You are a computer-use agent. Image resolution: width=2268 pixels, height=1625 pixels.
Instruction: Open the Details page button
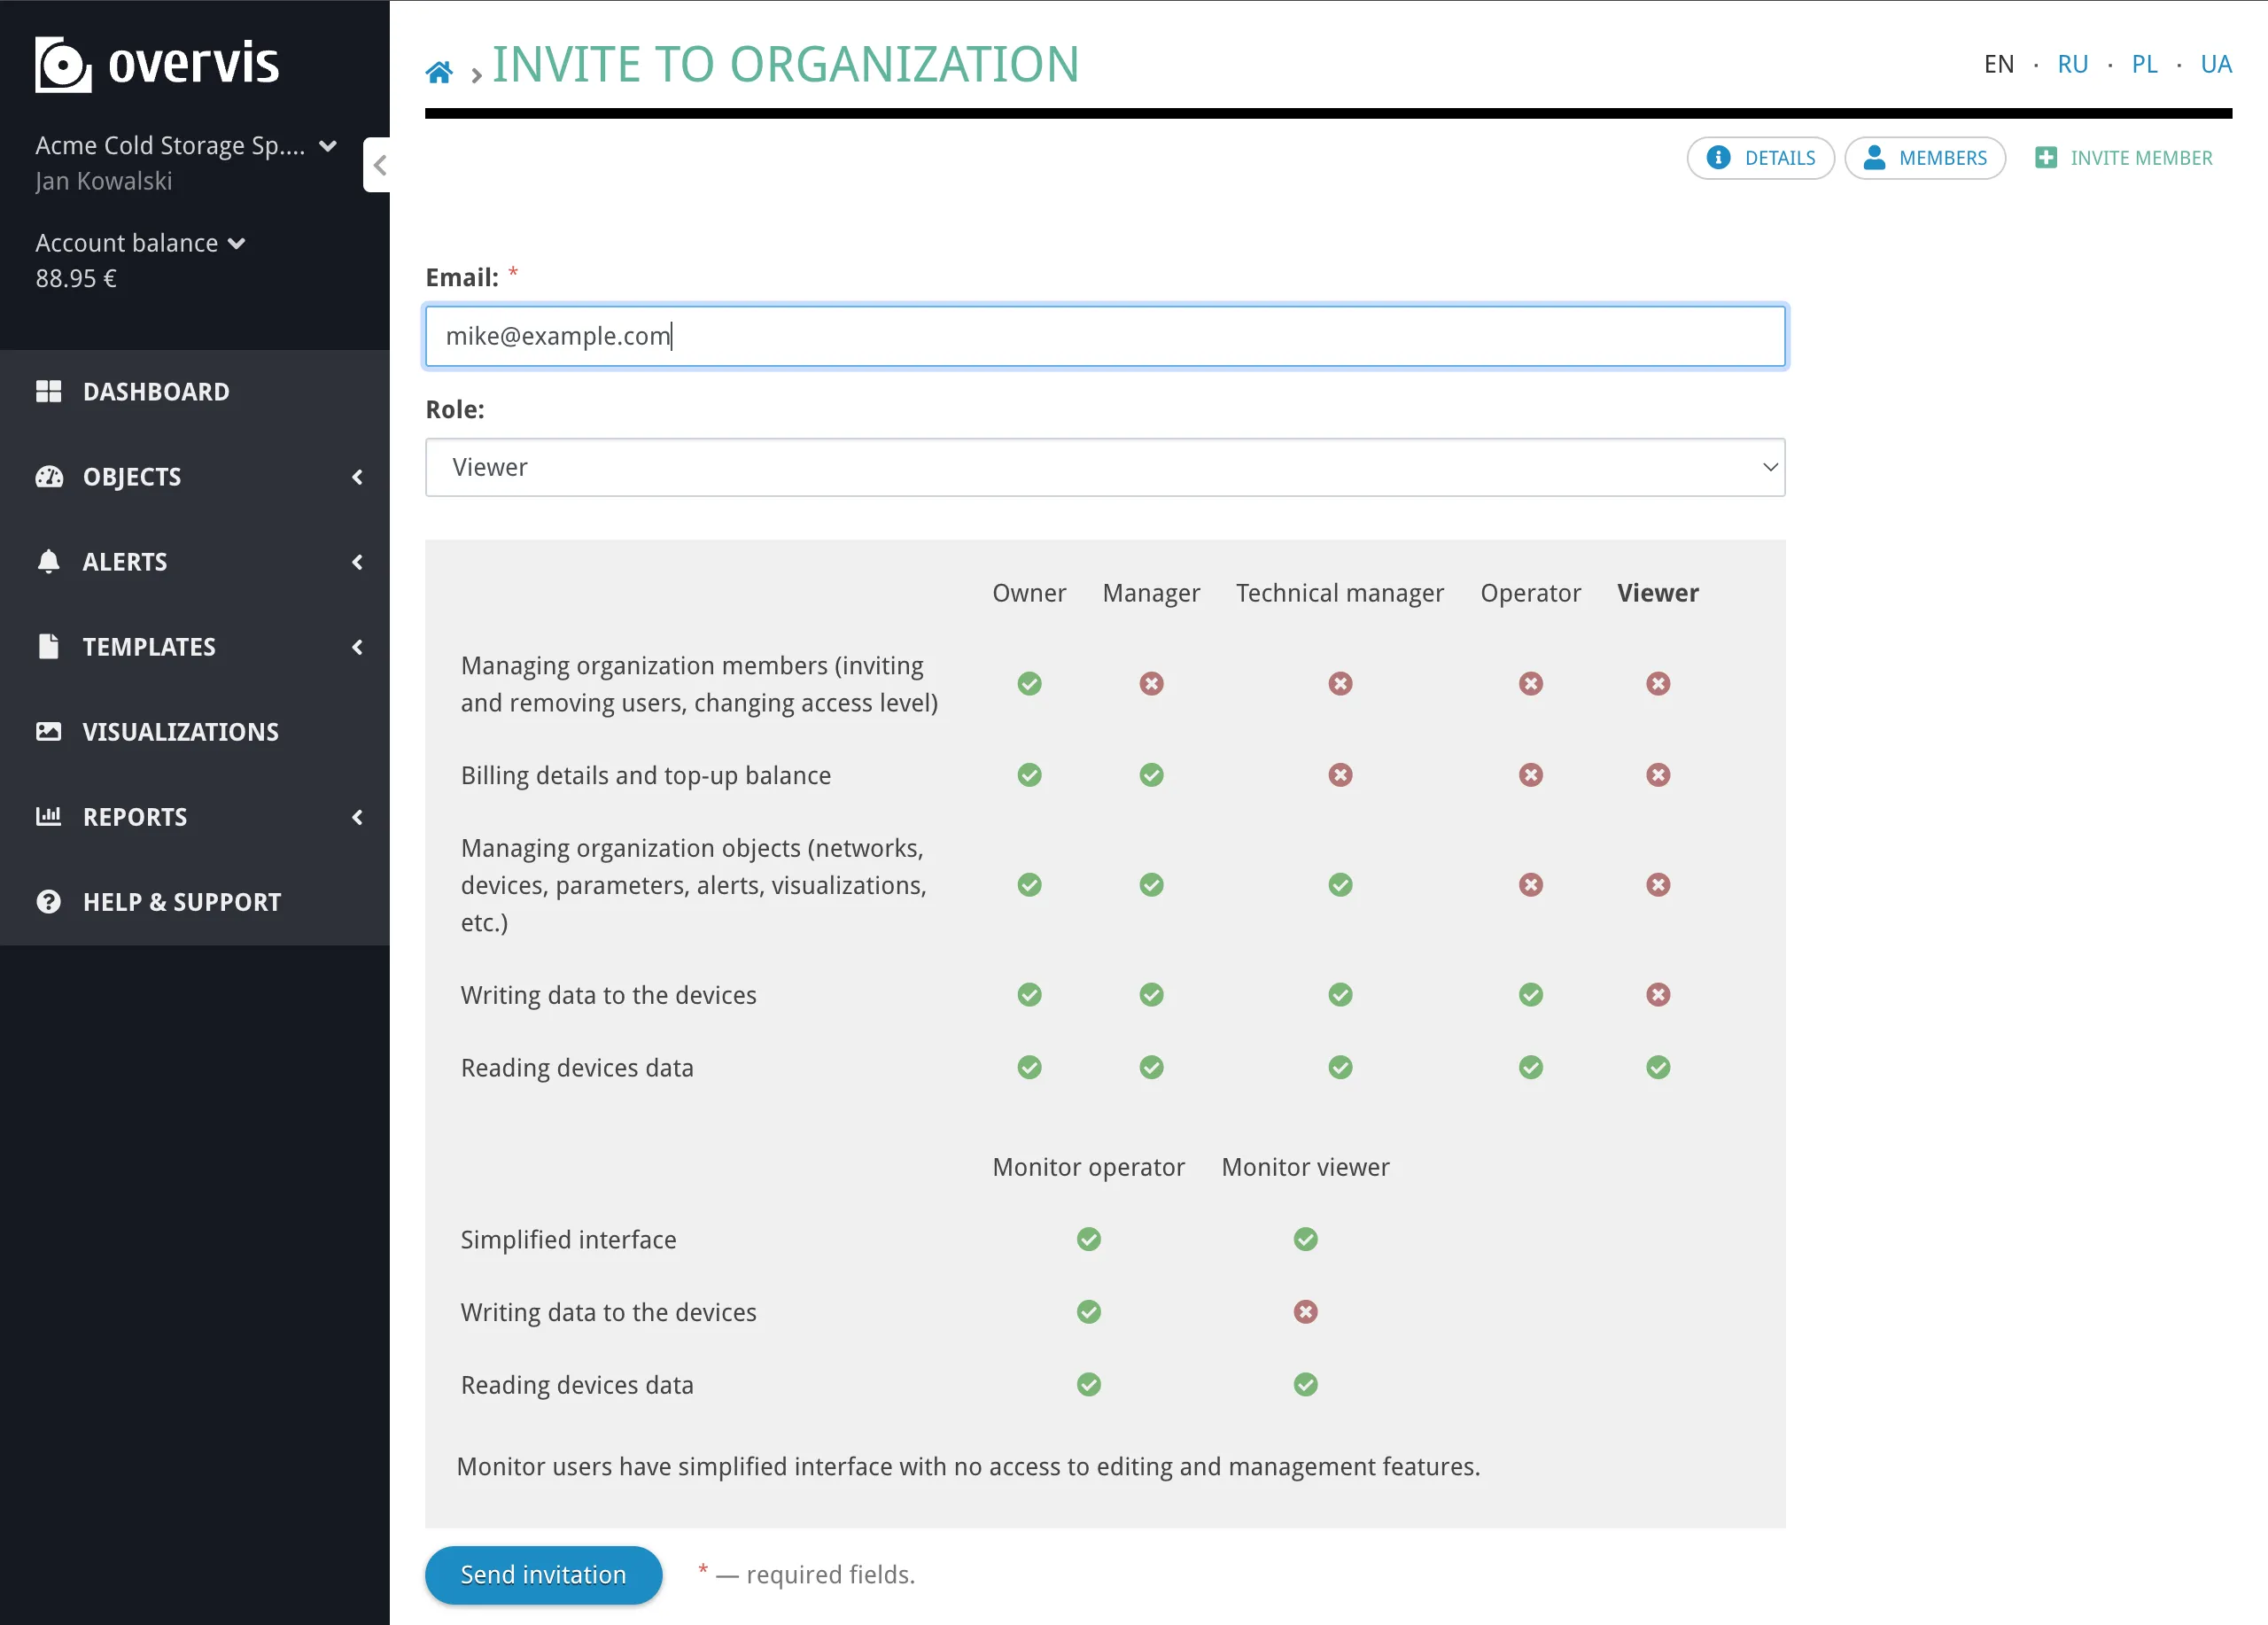point(1760,158)
